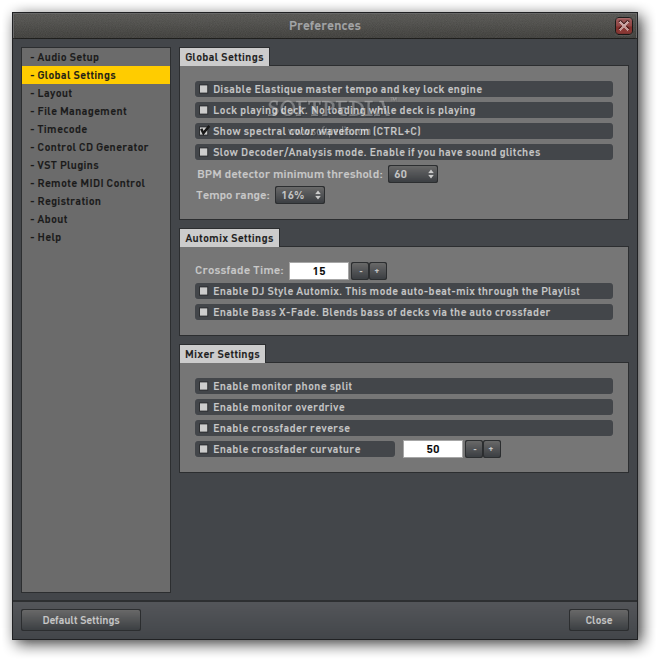Open the Tempo range dropdown
Image resolution: width=658 pixels, height=660 pixels.
coord(300,195)
